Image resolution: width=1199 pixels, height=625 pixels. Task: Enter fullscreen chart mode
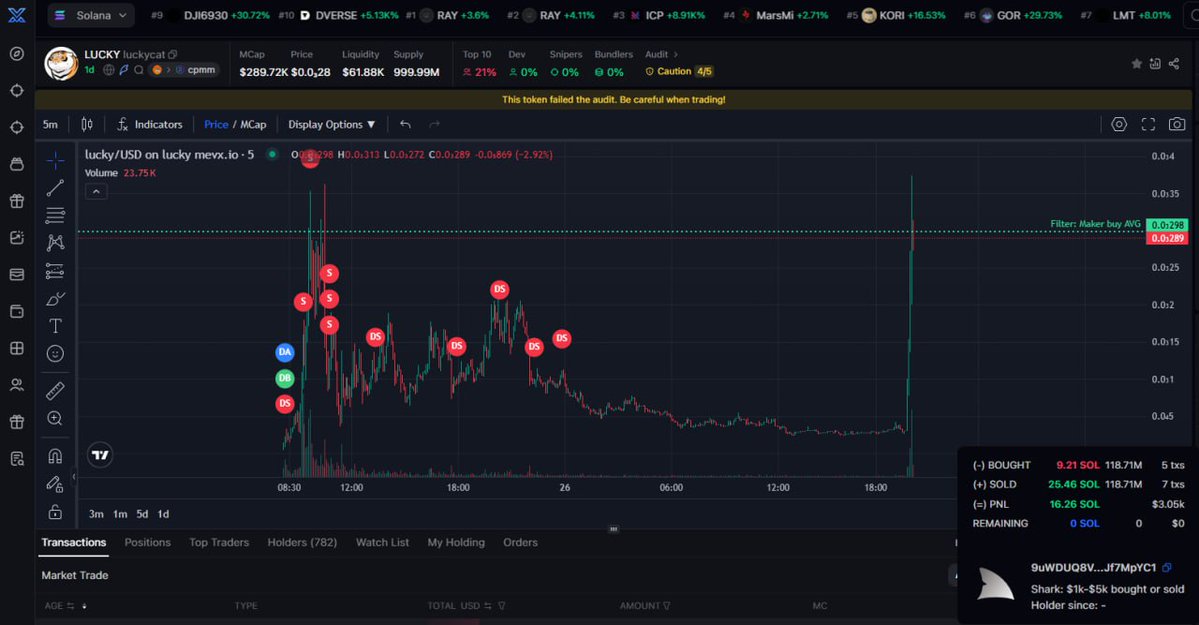(1148, 125)
